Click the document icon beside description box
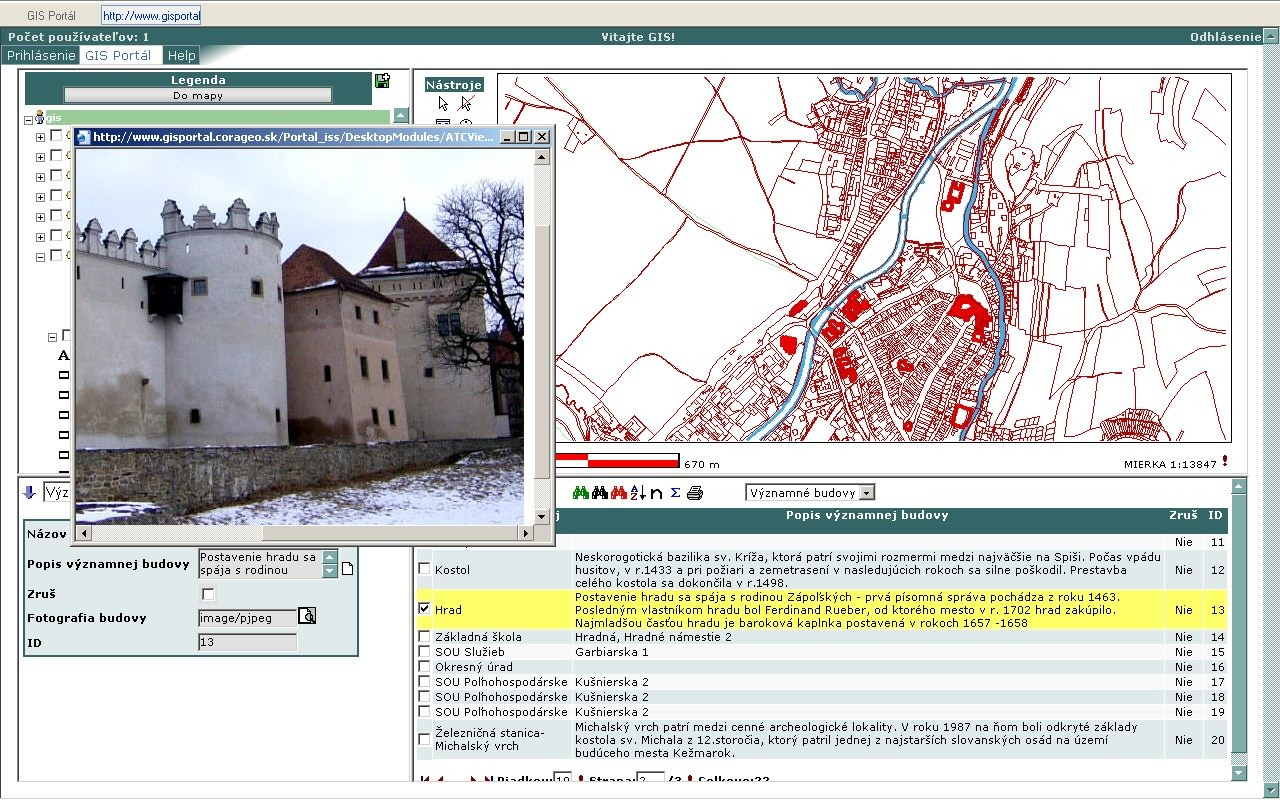The width and height of the screenshot is (1280, 800). [348, 570]
